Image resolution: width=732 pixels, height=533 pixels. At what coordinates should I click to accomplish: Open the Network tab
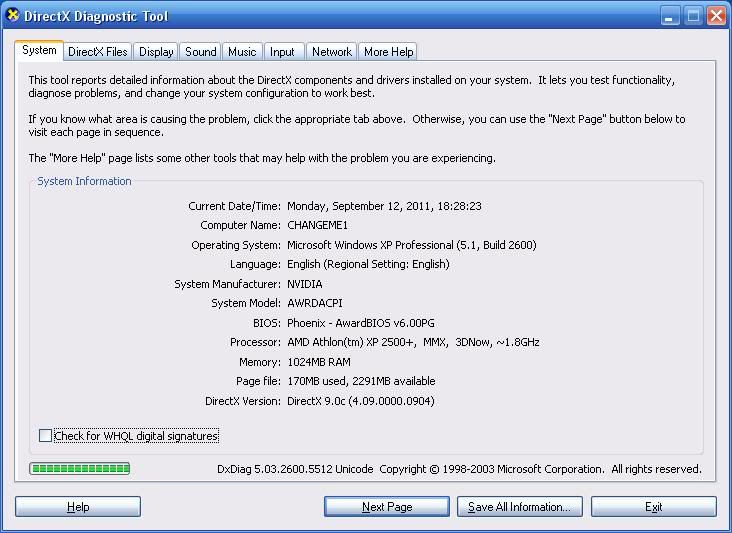point(332,52)
